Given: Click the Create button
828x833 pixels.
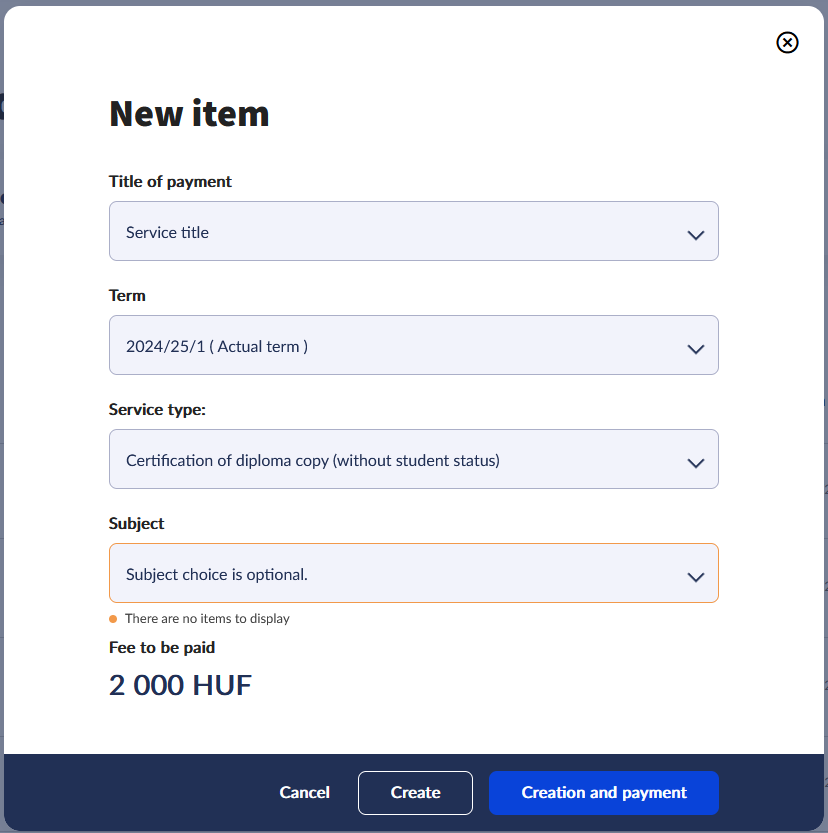Looking at the screenshot, I should pyautogui.click(x=415, y=793).
